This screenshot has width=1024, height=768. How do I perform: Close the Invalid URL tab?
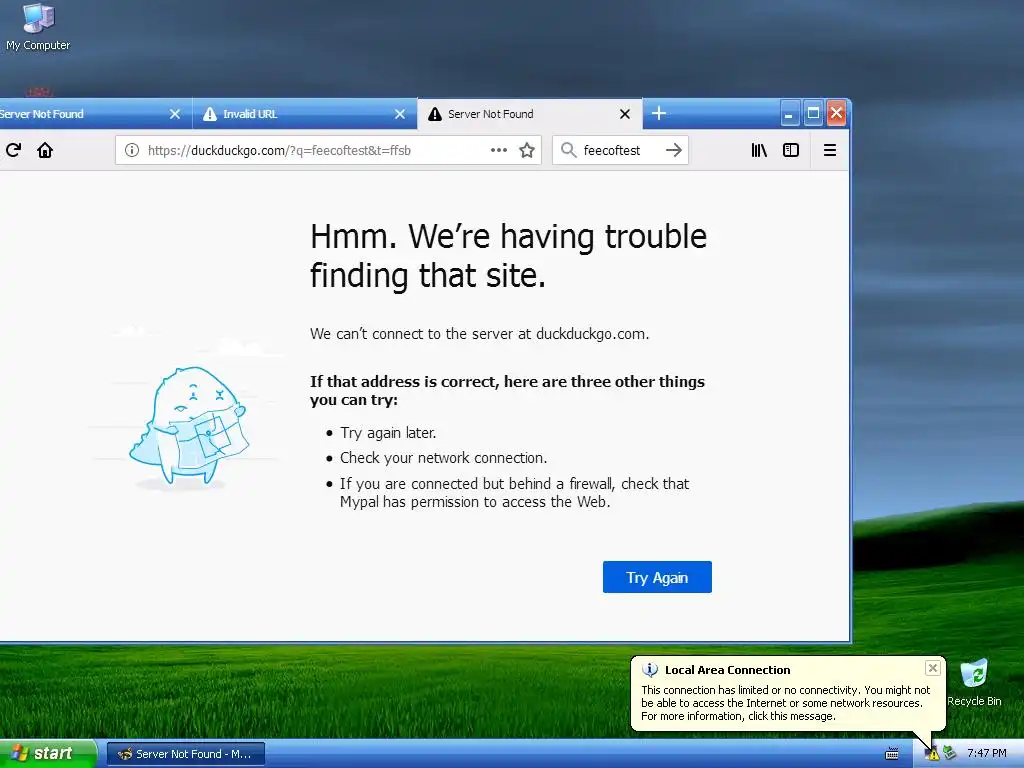[400, 114]
